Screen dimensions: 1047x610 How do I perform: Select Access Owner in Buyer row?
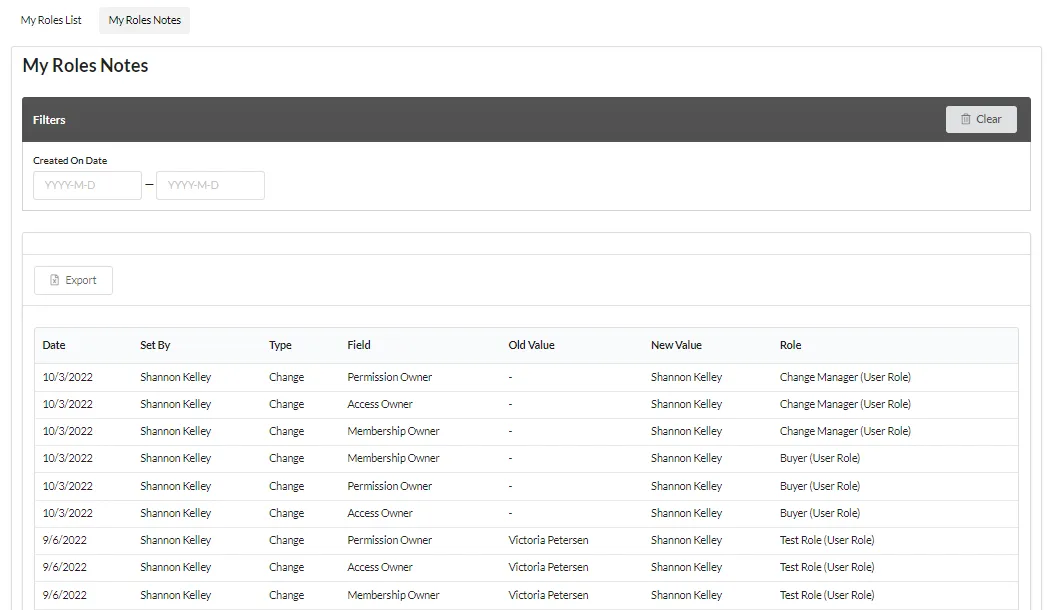pos(380,513)
